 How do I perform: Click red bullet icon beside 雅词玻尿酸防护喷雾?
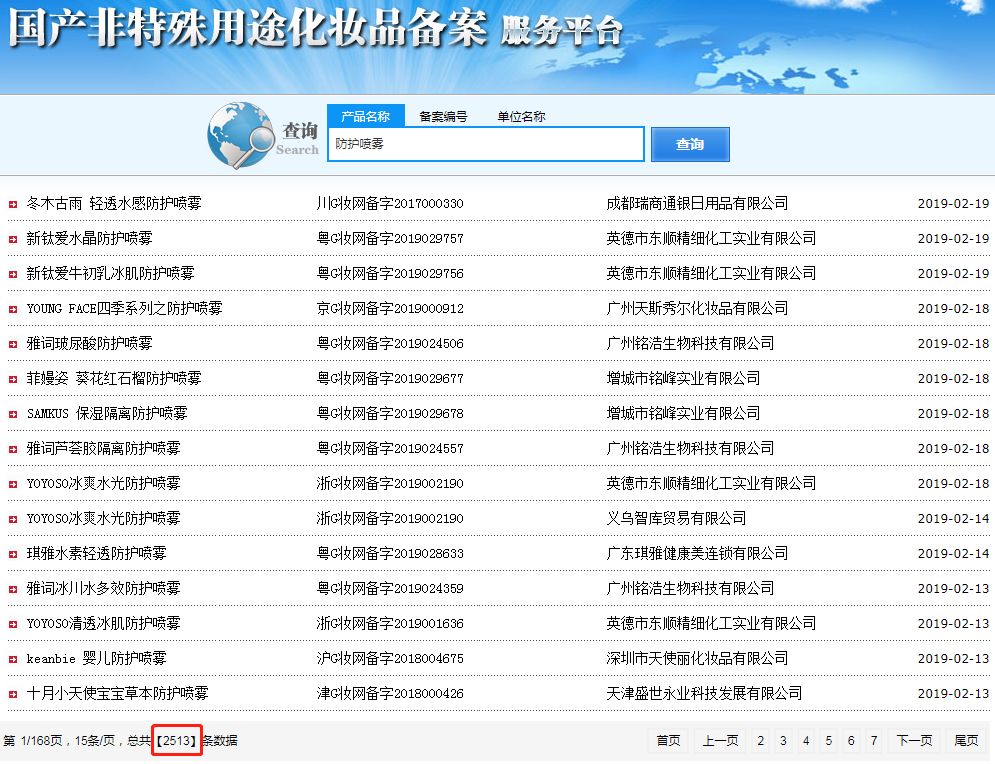[13, 344]
